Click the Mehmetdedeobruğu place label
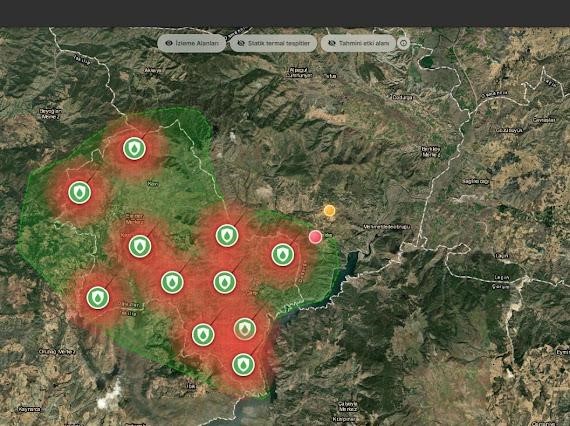The width and height of the screenshot is (570, 426). pos(387,227)
